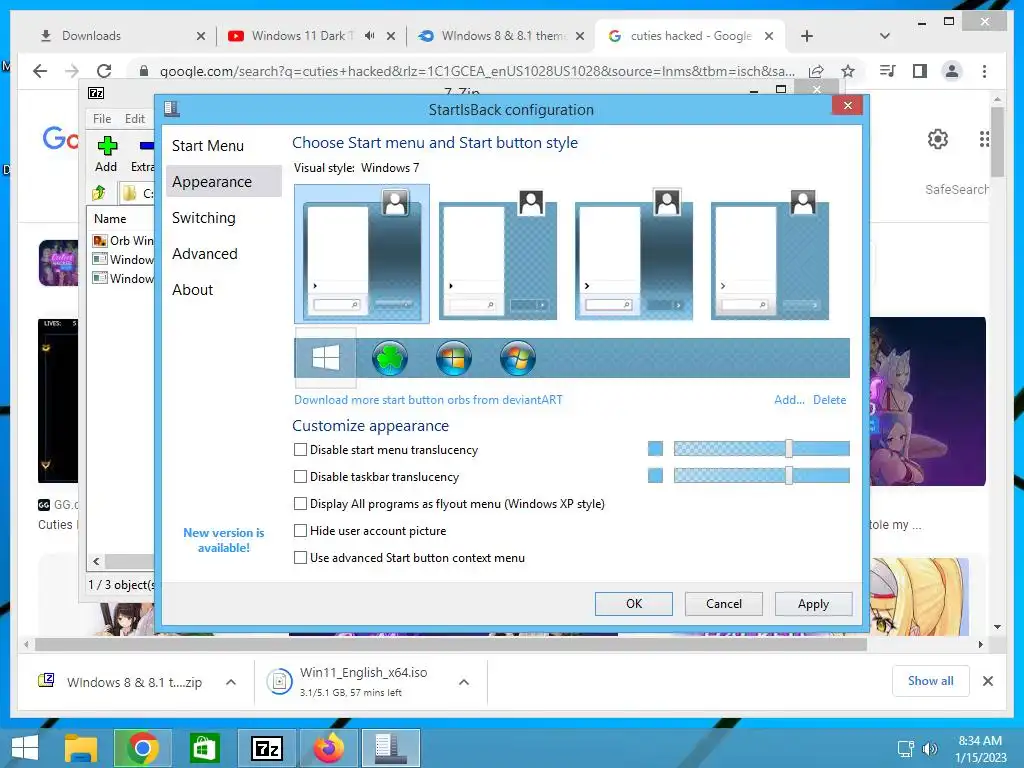1024x768 pixels.
Task: Expand Chrome tab search chevron
Action: (x=884, y=36)
